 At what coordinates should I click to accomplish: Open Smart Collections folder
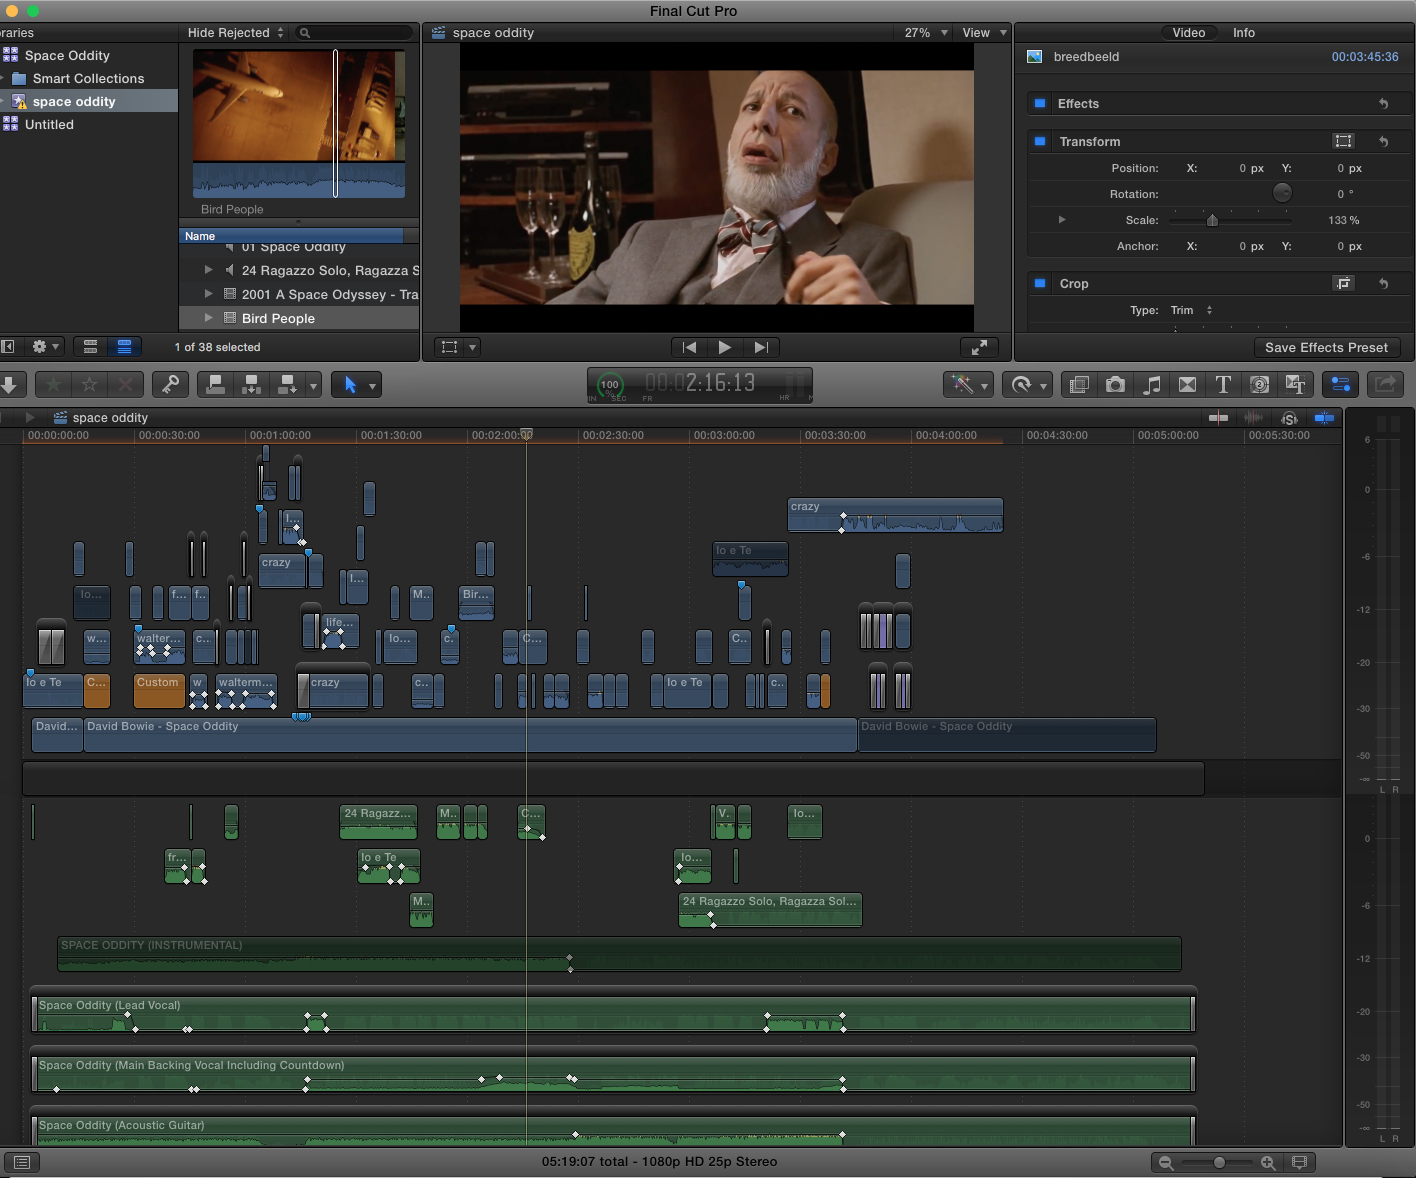coord(88,78)
